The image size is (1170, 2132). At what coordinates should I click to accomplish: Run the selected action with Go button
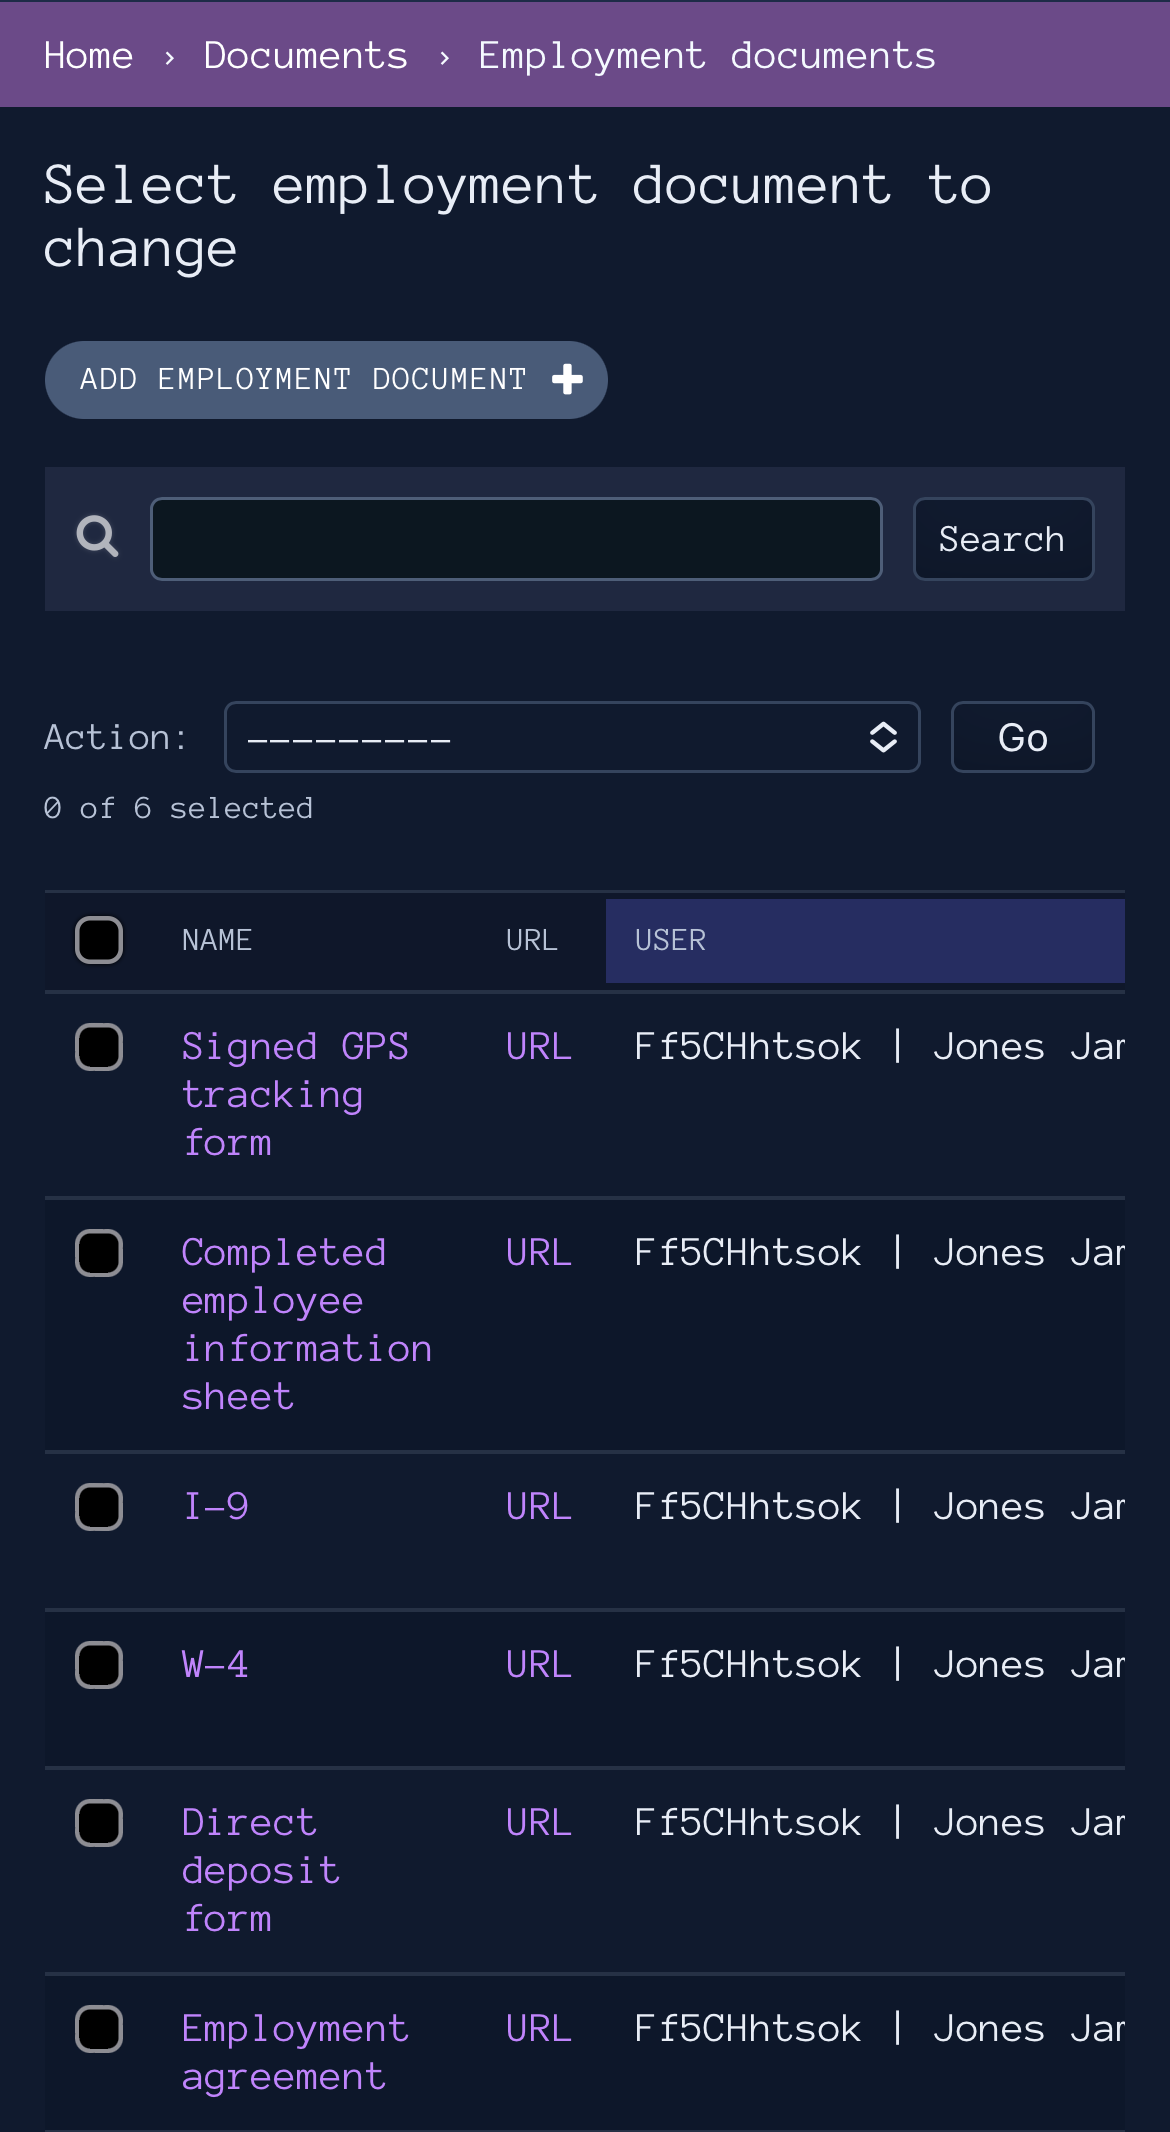(x=1022, y=737)
